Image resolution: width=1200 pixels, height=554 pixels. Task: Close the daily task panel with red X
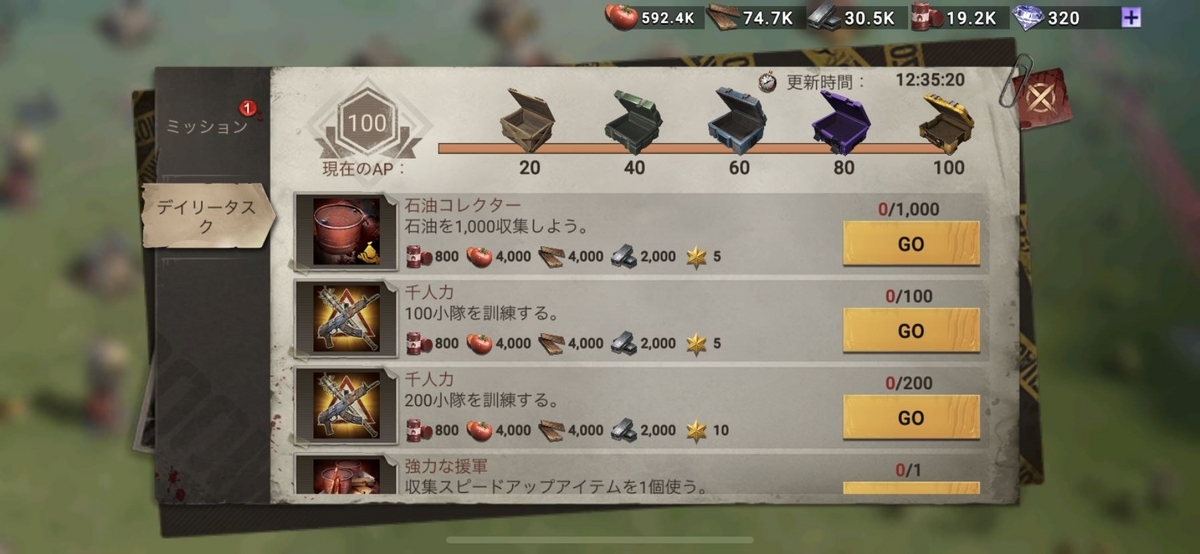(1042, 99)
